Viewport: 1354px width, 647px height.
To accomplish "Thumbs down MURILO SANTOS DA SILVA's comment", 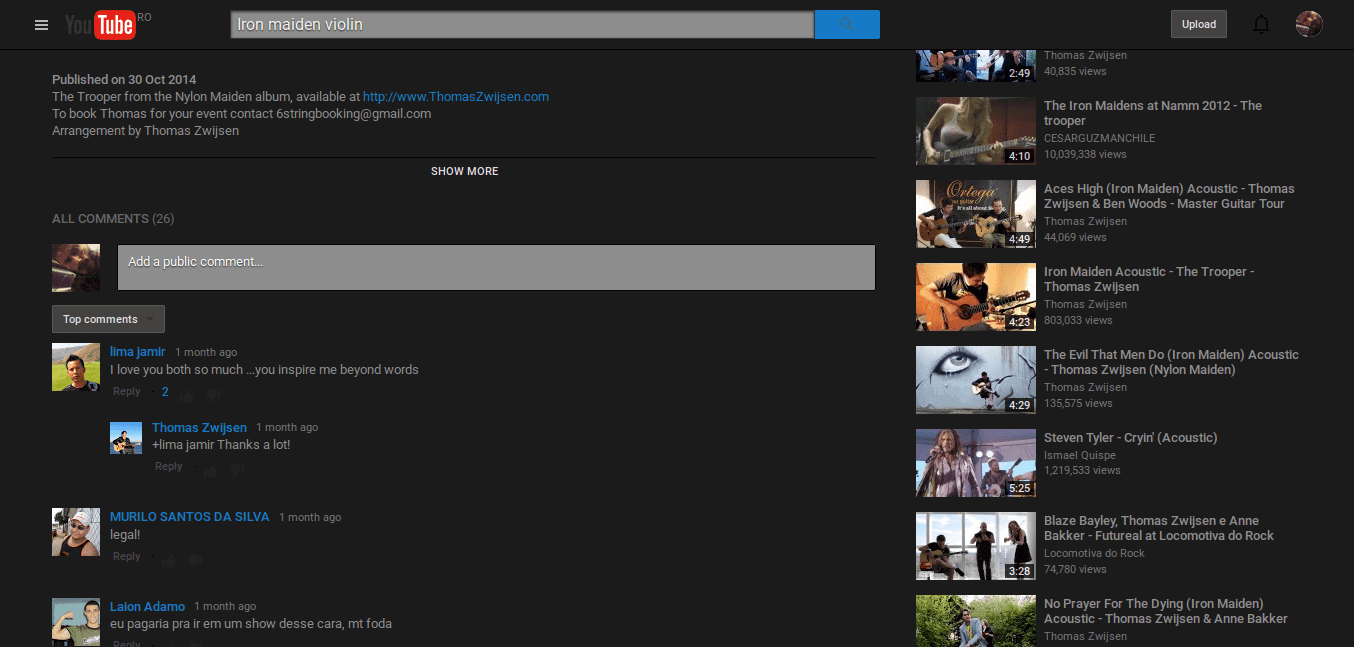I will click(x=195, y=561).
